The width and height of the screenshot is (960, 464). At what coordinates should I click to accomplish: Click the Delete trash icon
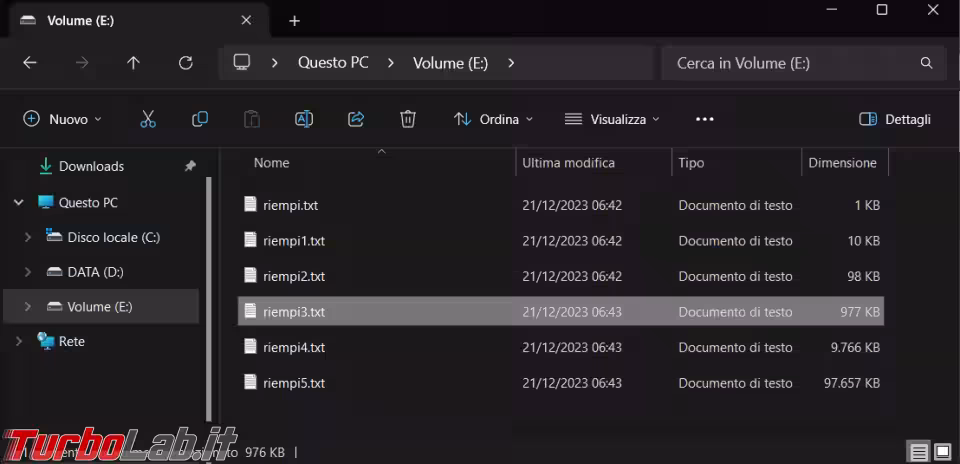coord(408,119)
